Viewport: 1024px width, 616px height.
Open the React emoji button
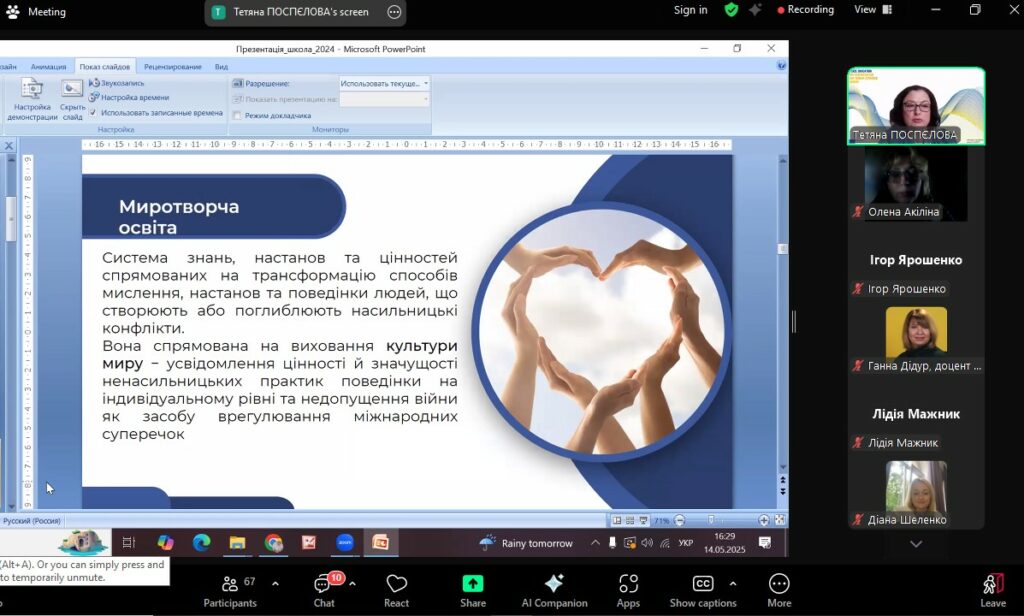[x=396, y=591]
